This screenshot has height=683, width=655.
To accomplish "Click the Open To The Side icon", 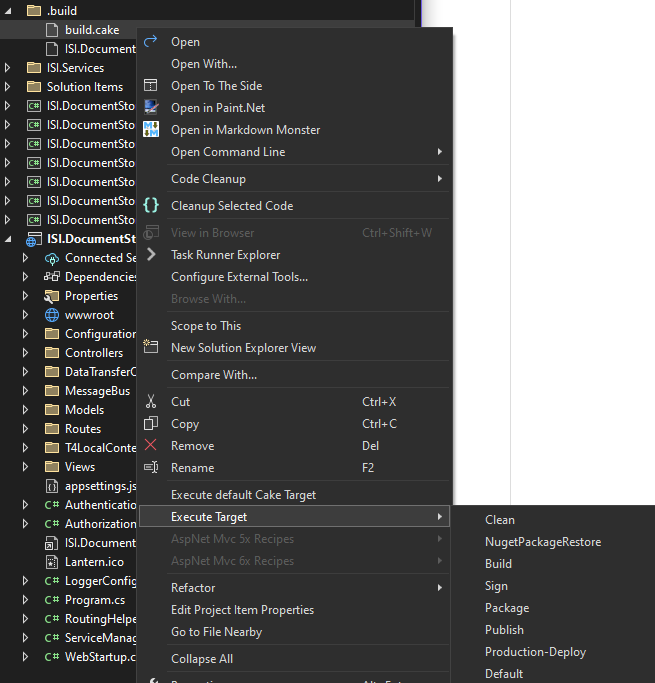I will (151, 86).
